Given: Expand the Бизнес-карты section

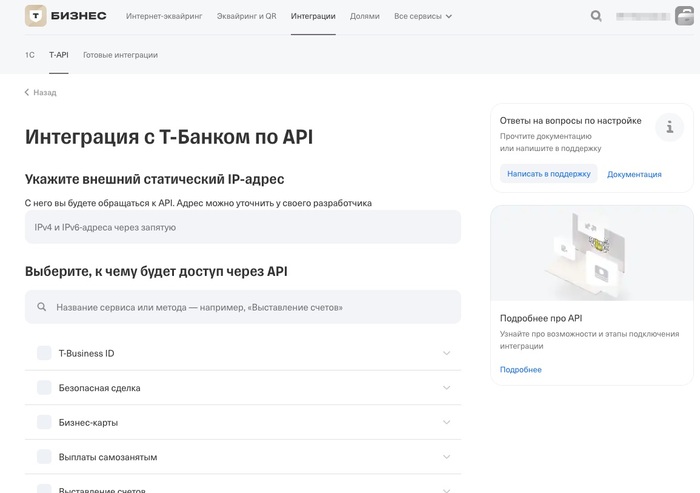Looking at the screenshot, I should pyautogui.click(x=446, y=422).
